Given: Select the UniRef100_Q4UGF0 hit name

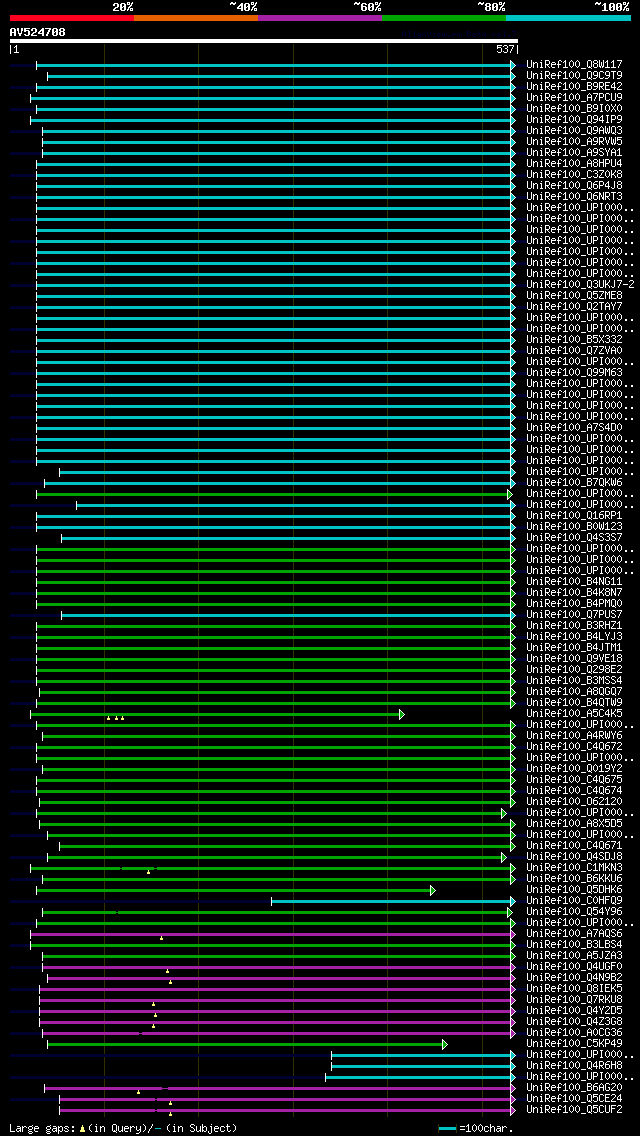Looking at the screenshot, I should [574, 967].
